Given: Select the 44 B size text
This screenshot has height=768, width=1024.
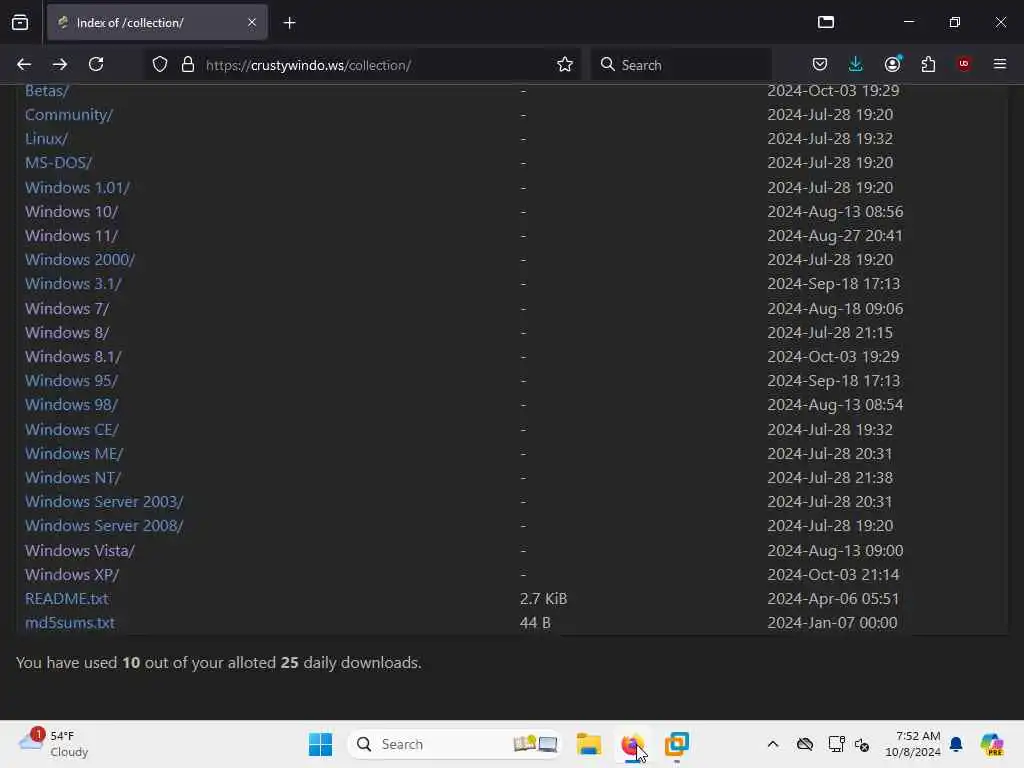Looking at the screenshot, I should 535,623.
